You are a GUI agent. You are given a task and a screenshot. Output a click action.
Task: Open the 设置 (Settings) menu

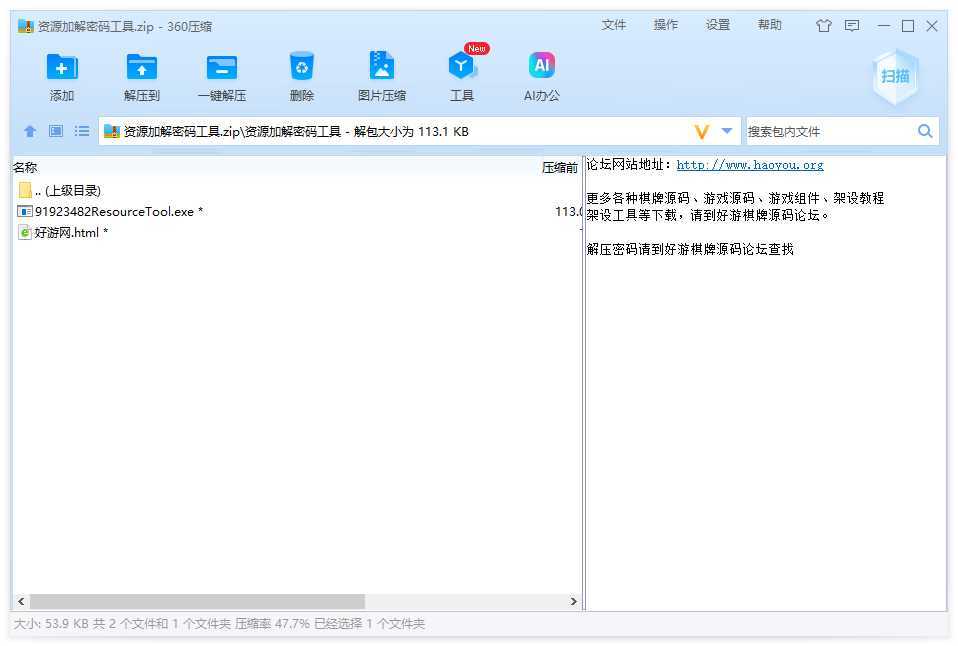[x=717, y=25]
